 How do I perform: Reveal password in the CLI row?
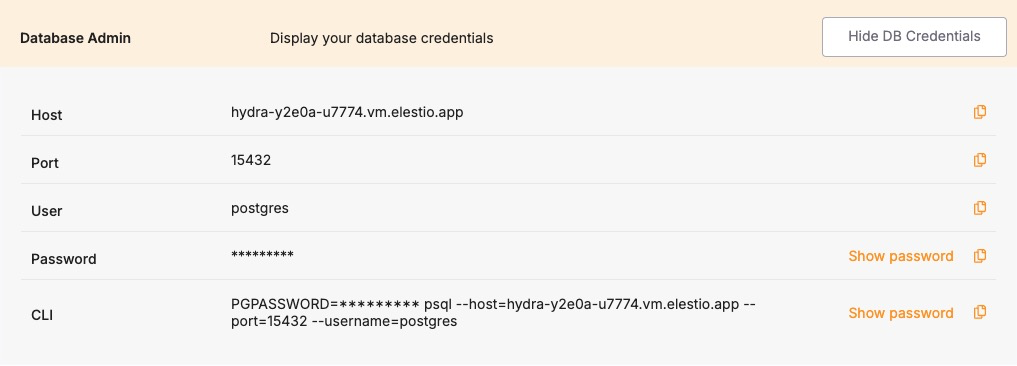pyautogui.click(x=901, y=313)
